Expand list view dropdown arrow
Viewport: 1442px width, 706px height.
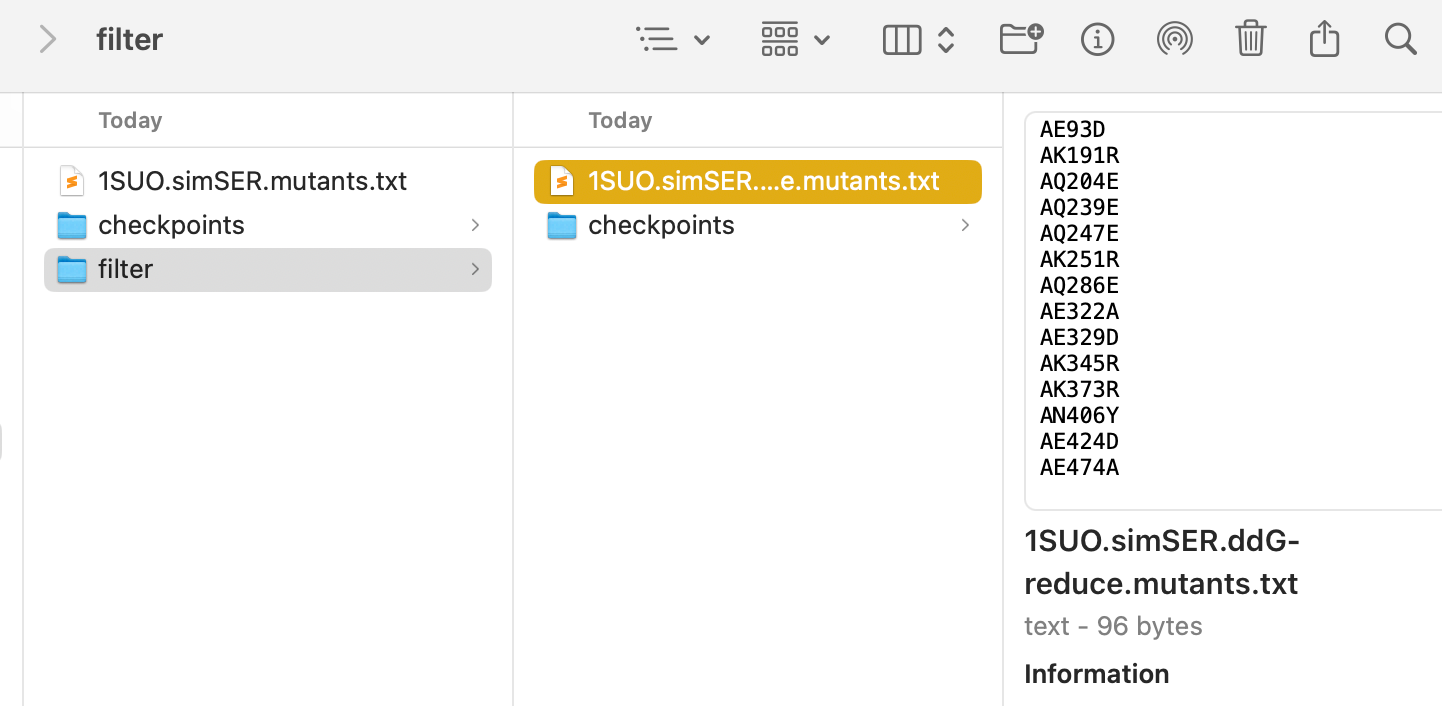[x=702, y=41]
